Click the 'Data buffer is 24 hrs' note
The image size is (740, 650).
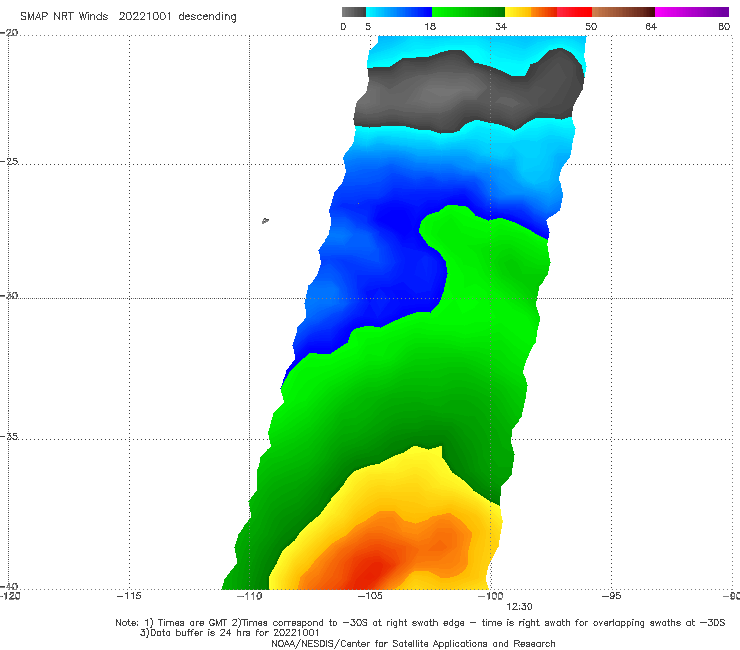[x=229, y=633]
